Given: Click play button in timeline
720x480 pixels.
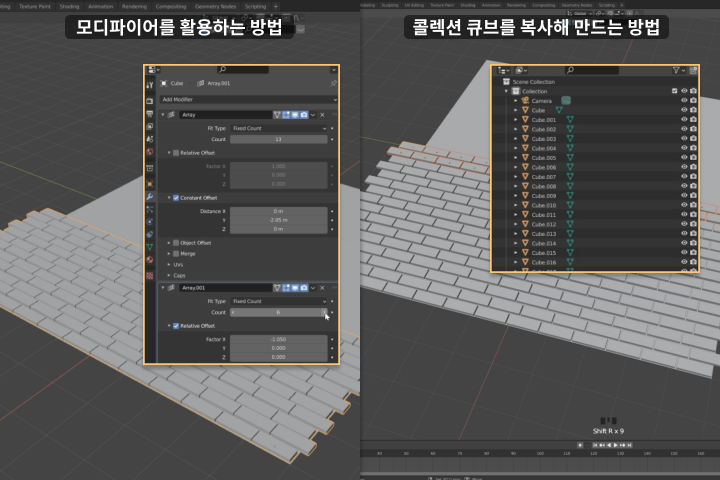Looking at the screenshot, I should [616, 445].
